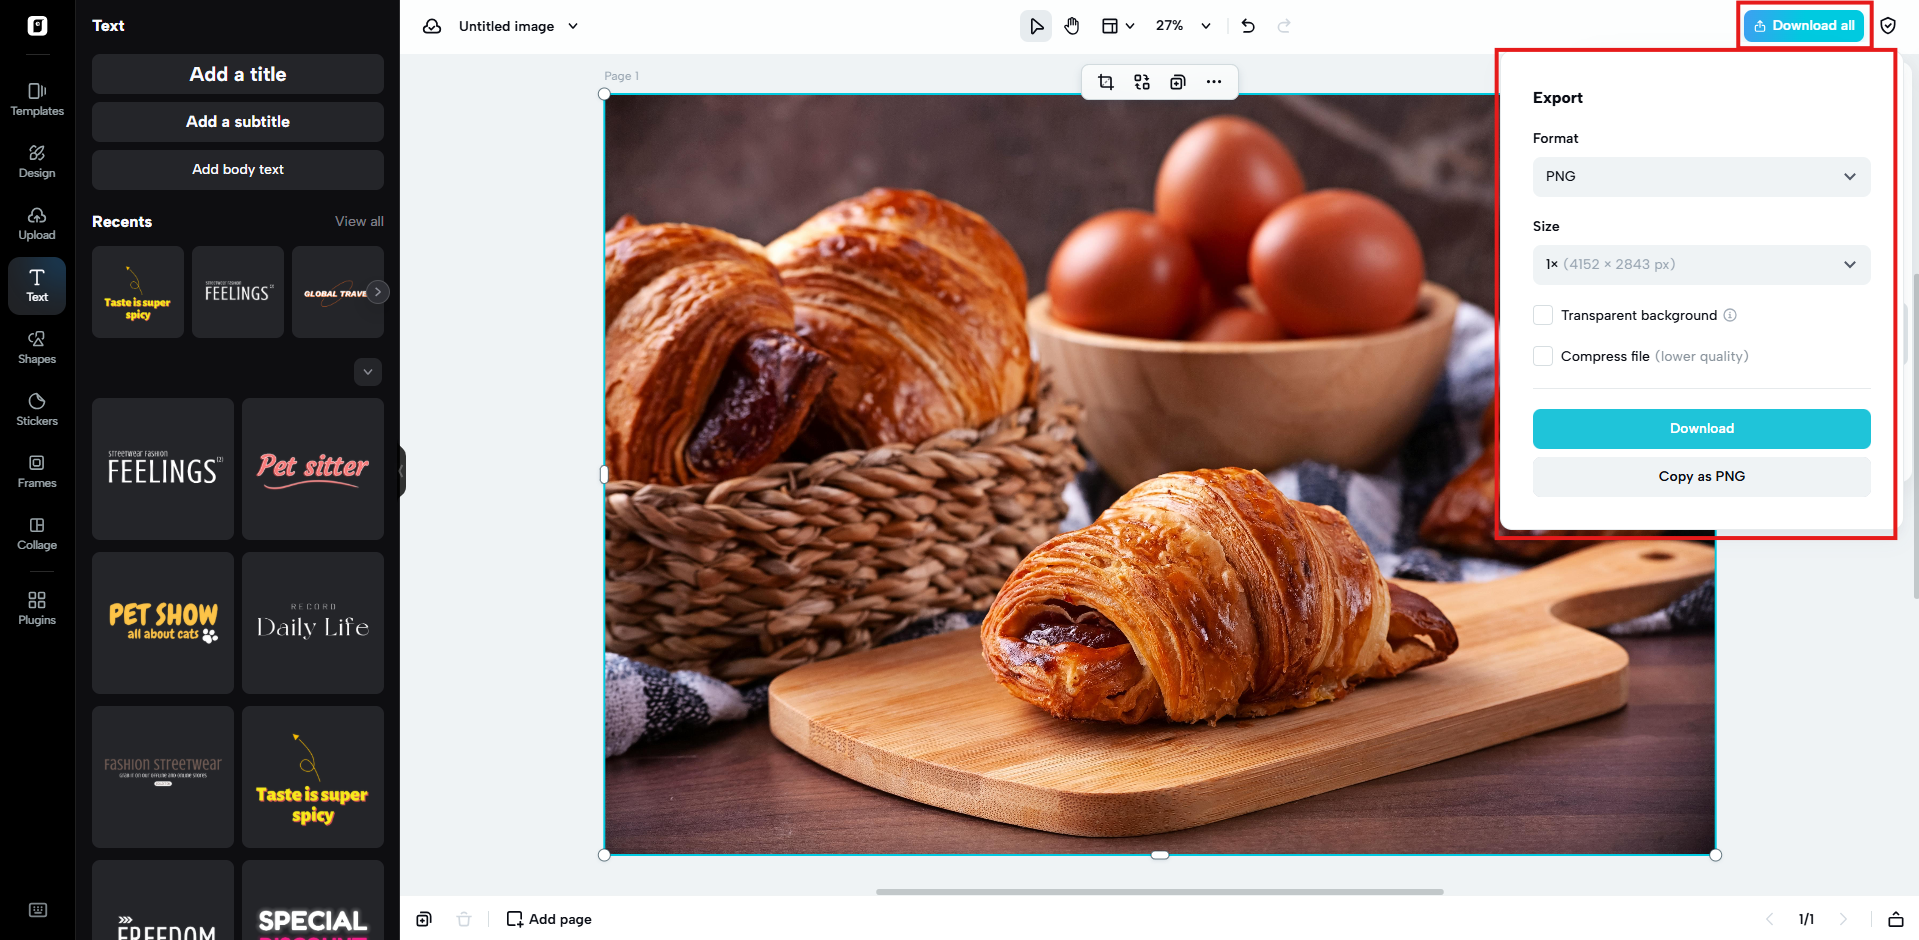
Task: Open the Templates sidebar panel
Action: click(37, 99)
